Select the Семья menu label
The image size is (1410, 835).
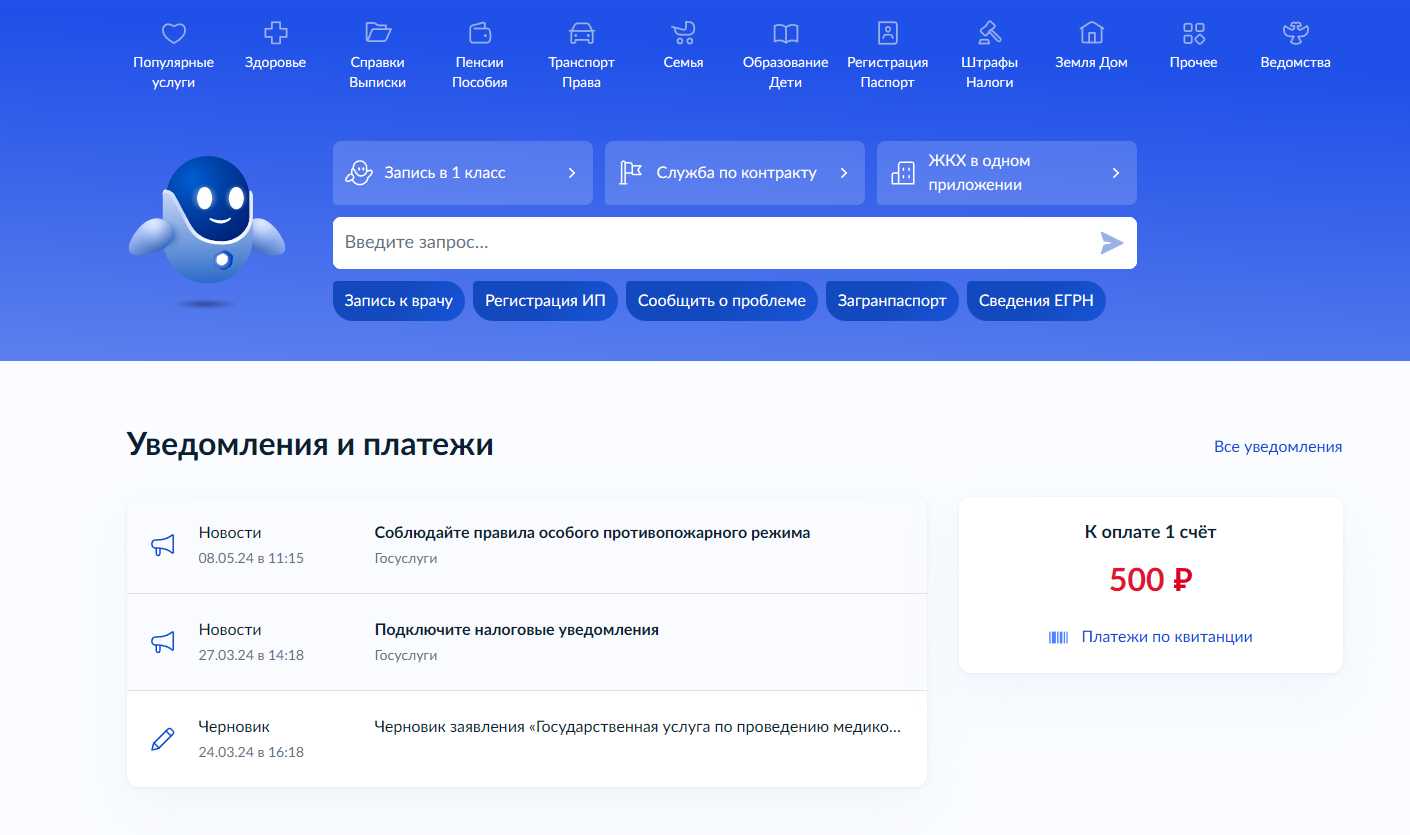(683, 62)
